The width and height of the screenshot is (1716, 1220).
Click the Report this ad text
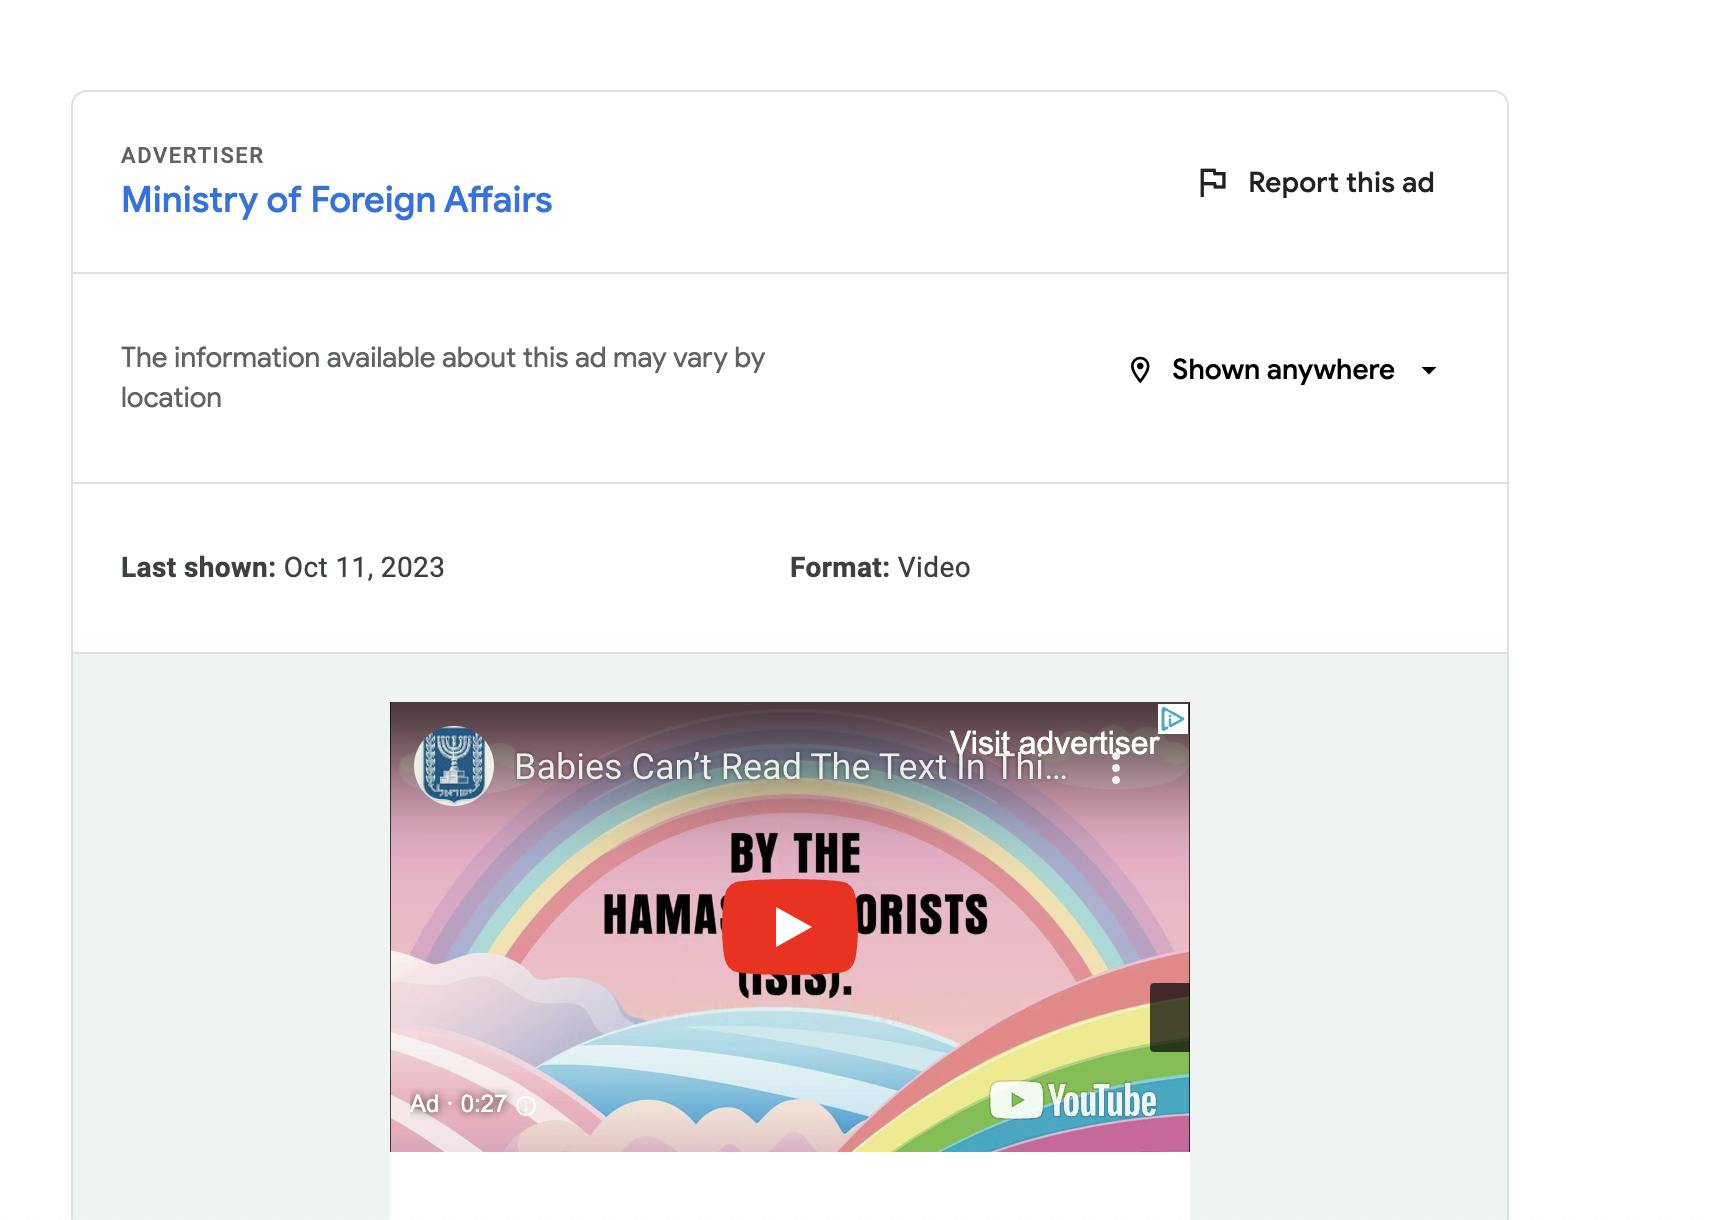point(1341,183)
